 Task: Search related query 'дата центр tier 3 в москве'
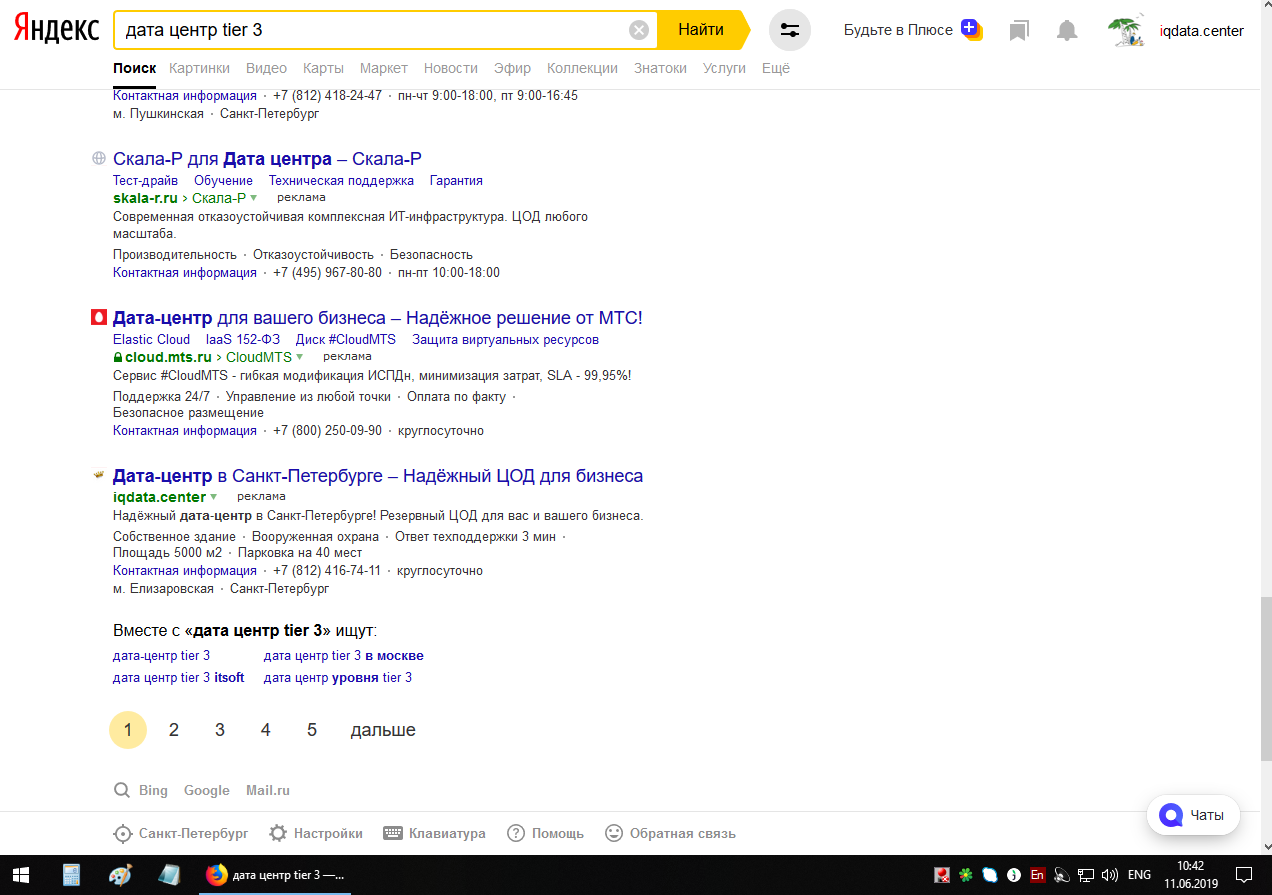[x=343, y=656]
